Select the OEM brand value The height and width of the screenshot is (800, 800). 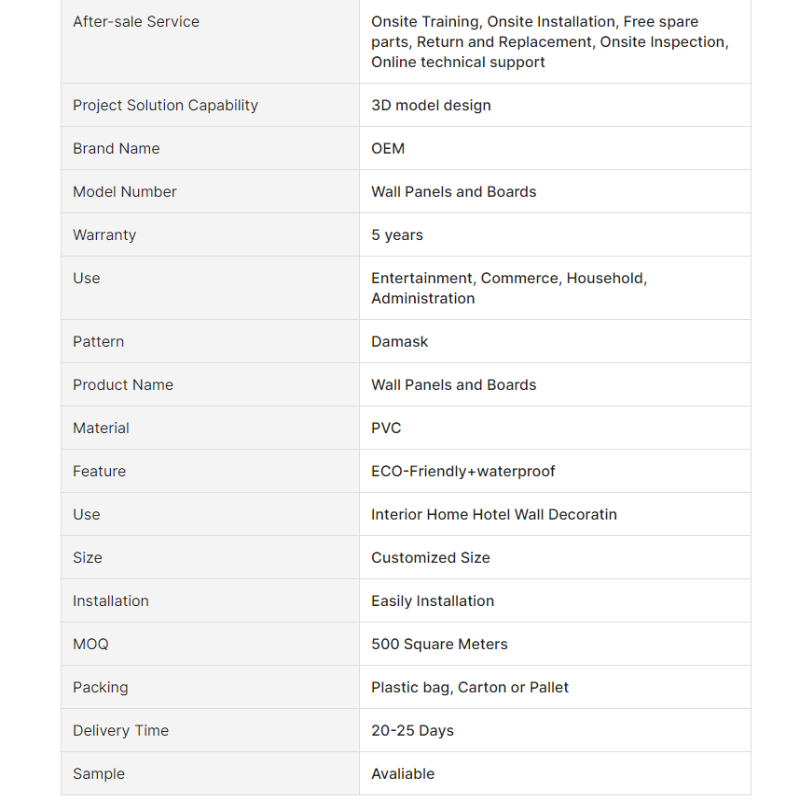pyautogui.click(x=388, y=148)
